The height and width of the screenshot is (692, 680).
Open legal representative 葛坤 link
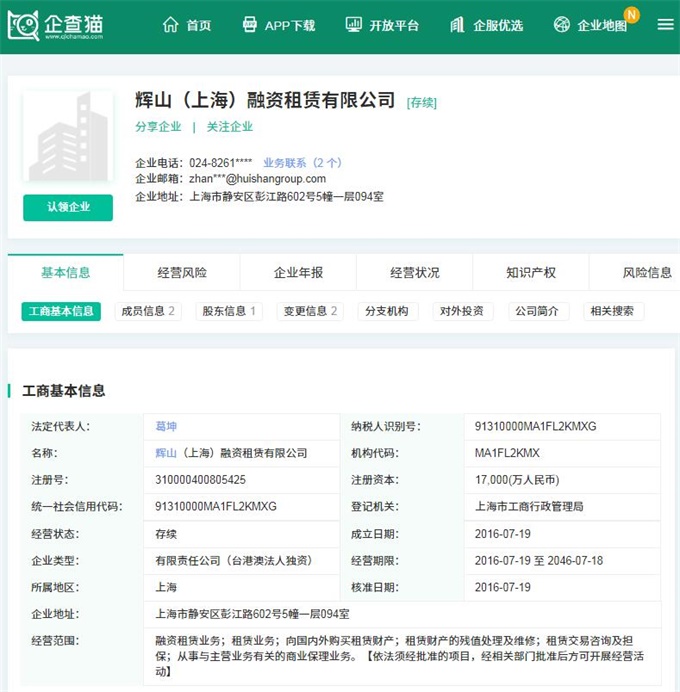(166, 426)
